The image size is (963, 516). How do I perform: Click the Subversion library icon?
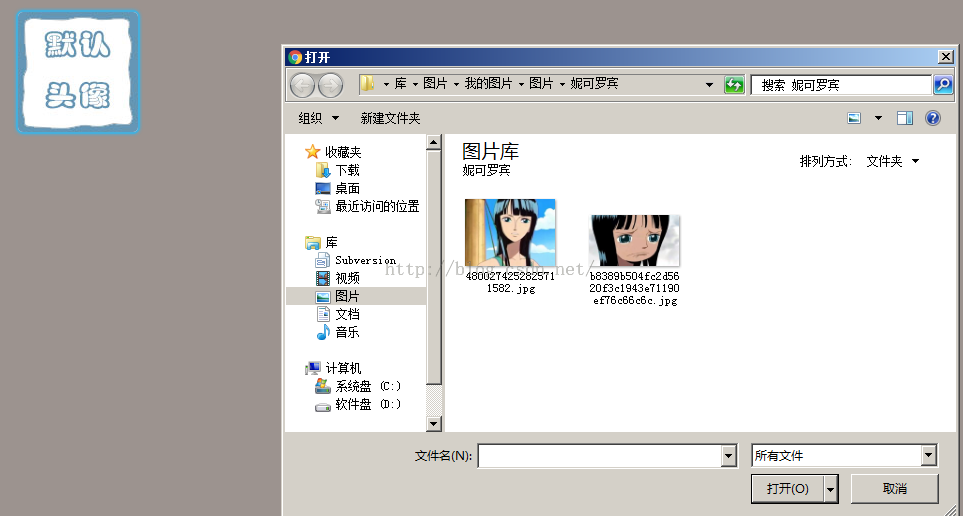(x=323, y=260)
